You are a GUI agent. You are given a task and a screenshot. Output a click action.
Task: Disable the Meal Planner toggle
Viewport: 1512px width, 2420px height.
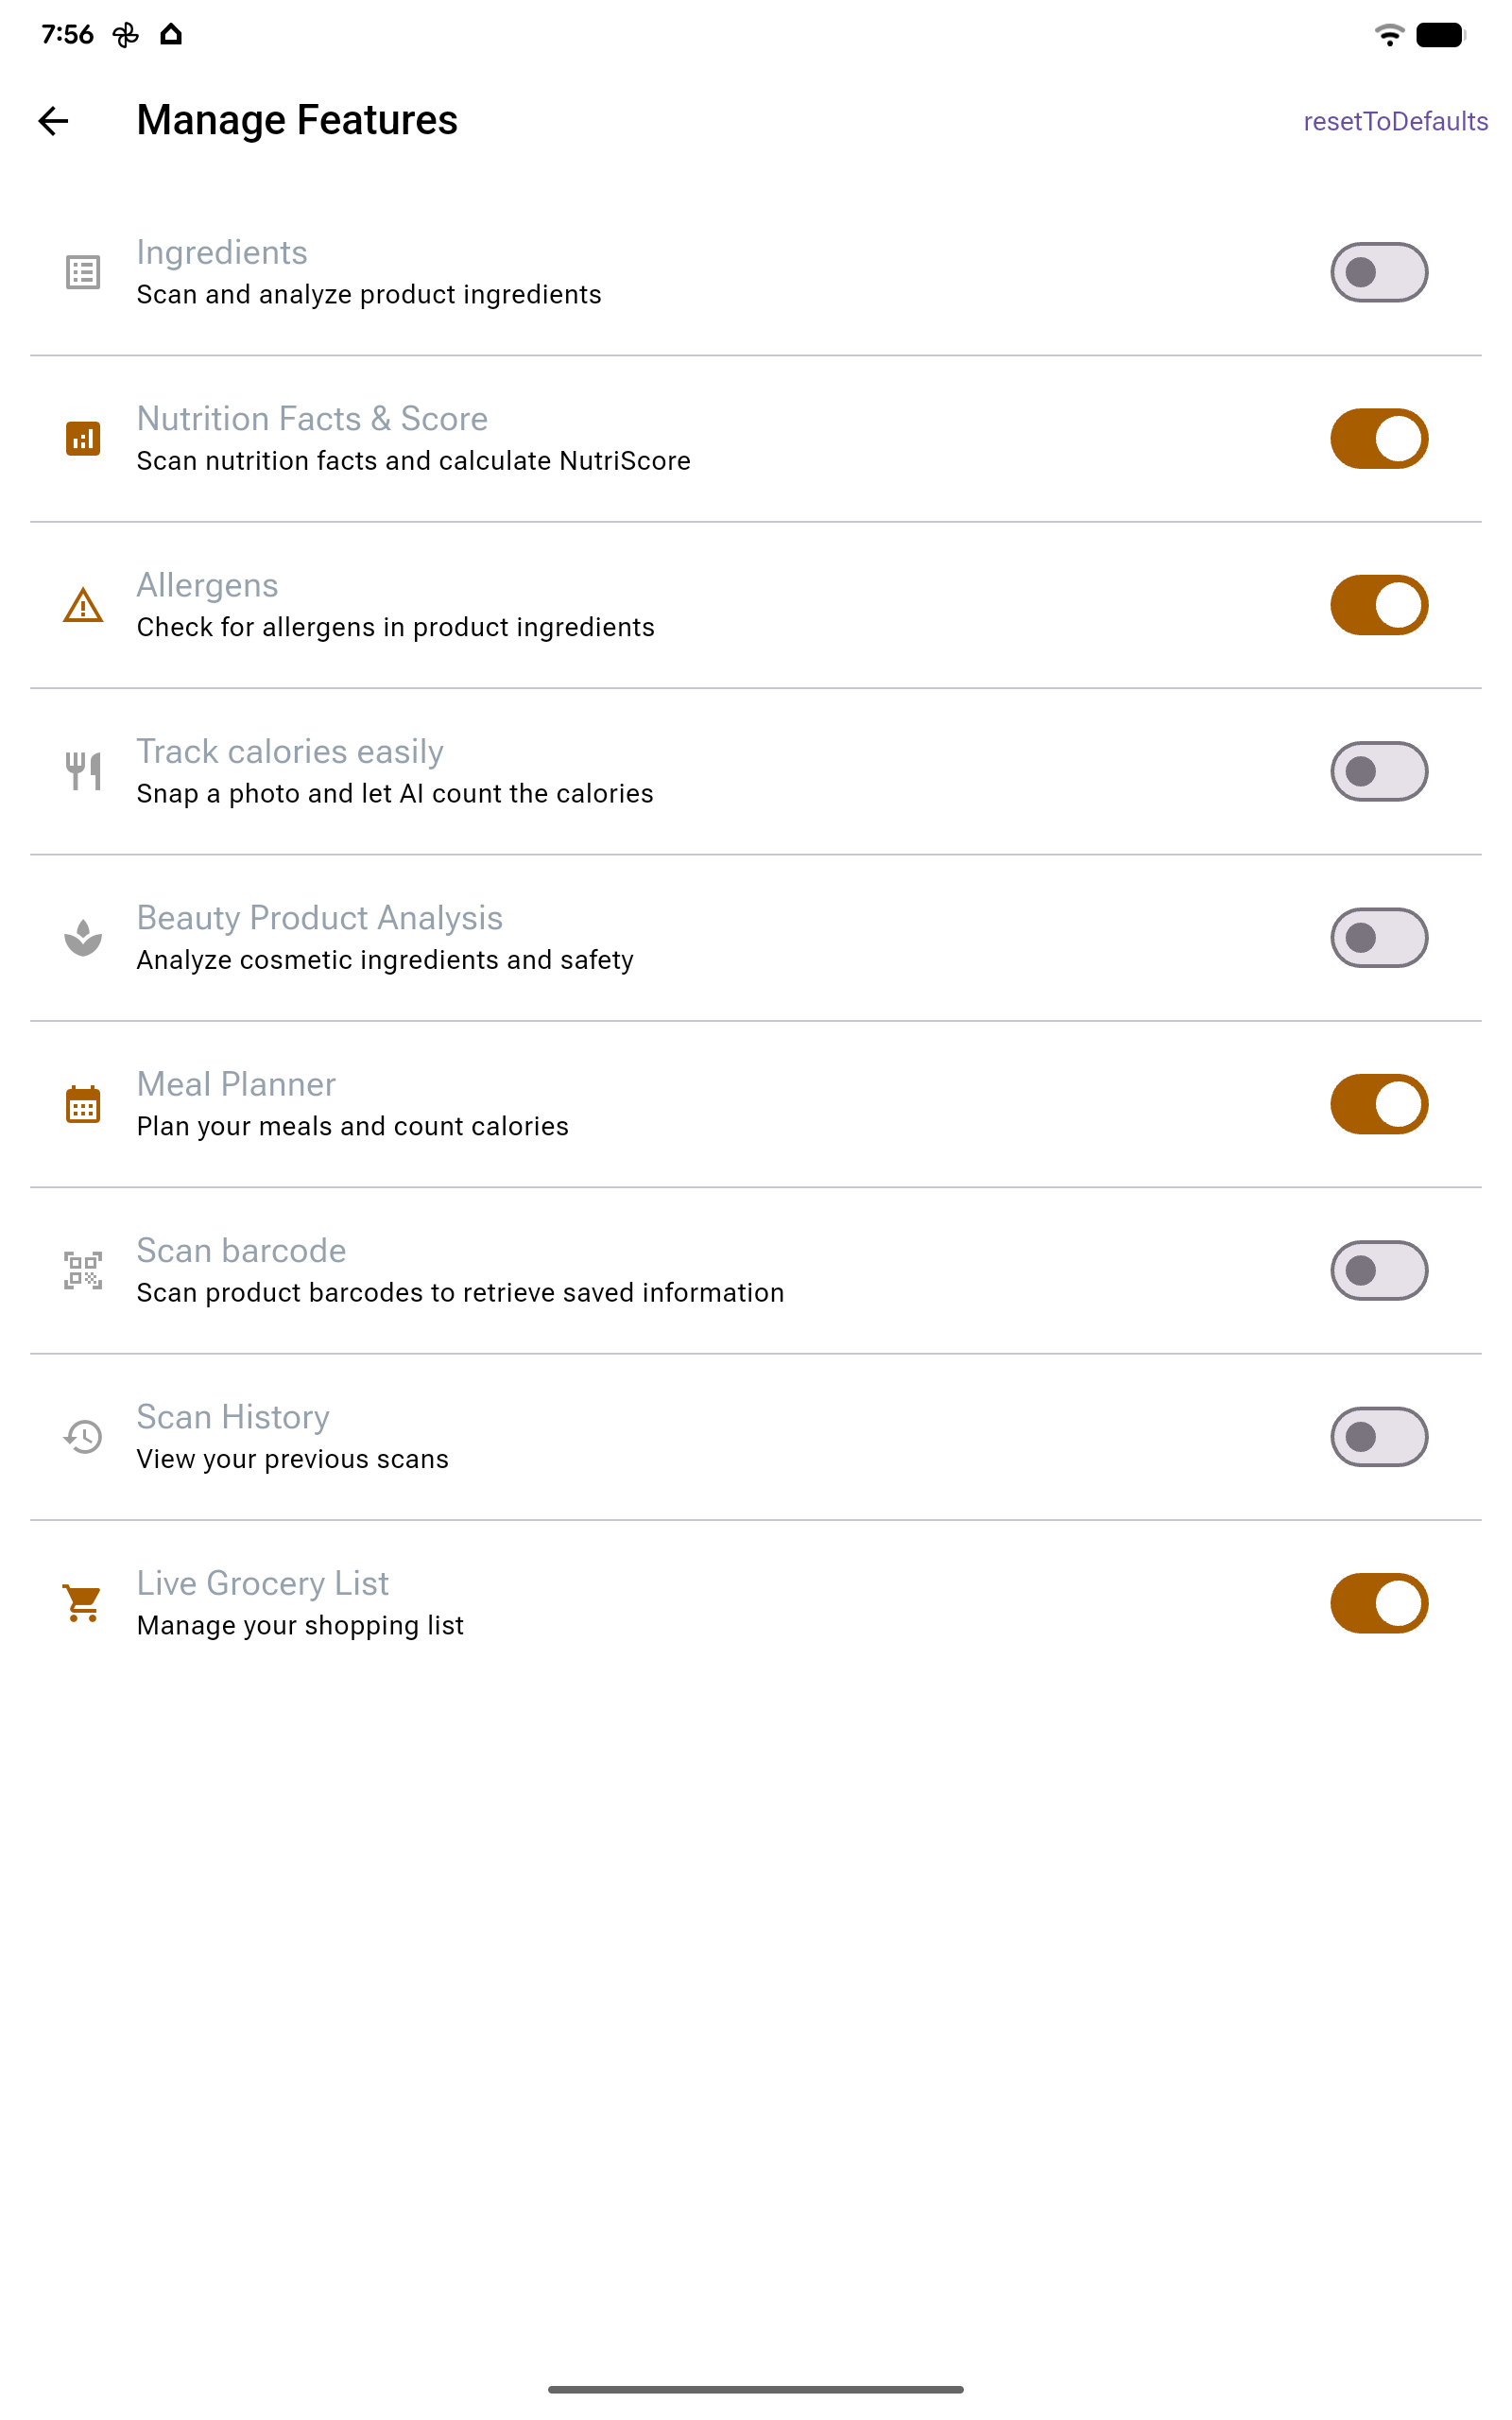point(1380,1103)
